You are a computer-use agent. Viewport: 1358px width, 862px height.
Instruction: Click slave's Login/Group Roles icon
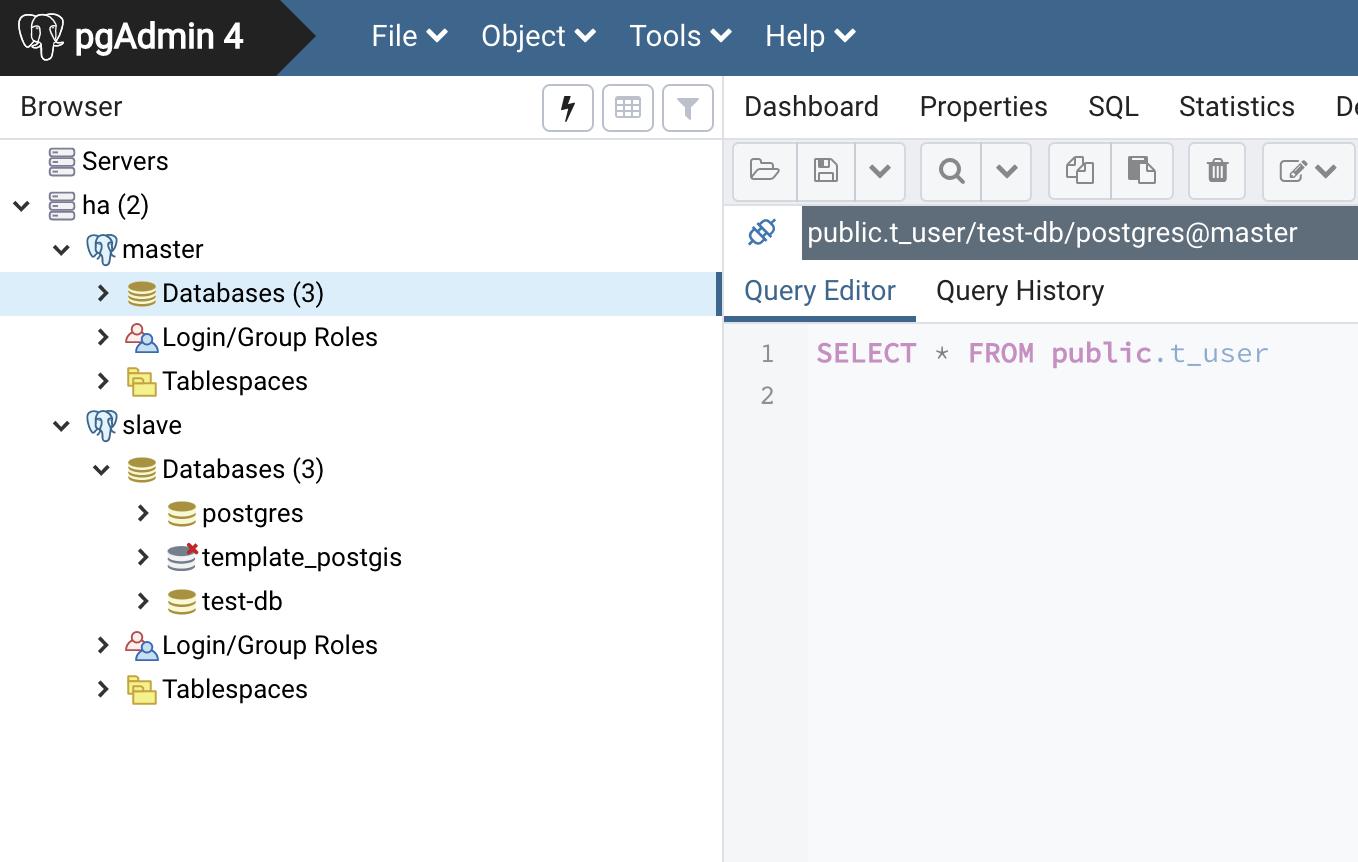tap(142, 645)
